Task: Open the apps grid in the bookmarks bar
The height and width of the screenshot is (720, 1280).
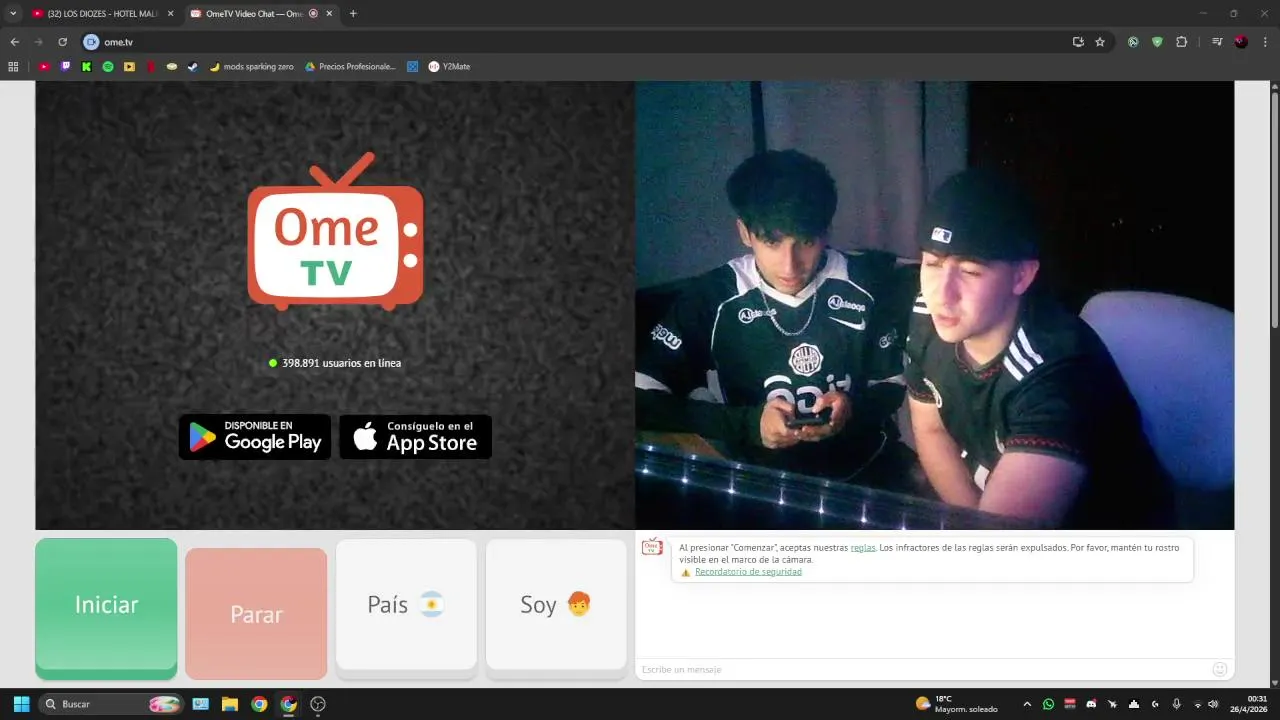Action: (13, 66)
